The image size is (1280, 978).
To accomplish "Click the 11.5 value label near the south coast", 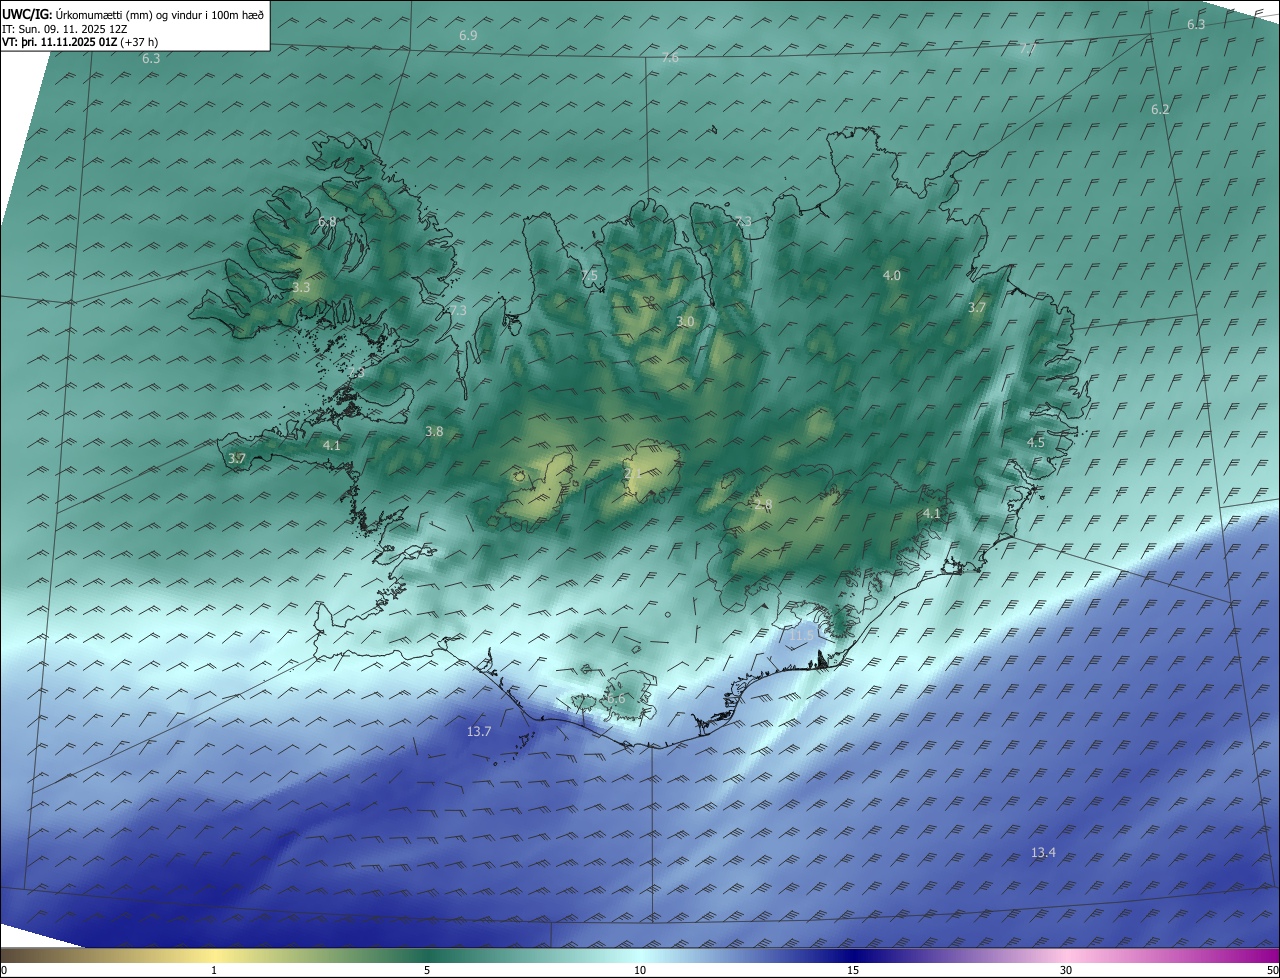I will click(x=802, y=635).
